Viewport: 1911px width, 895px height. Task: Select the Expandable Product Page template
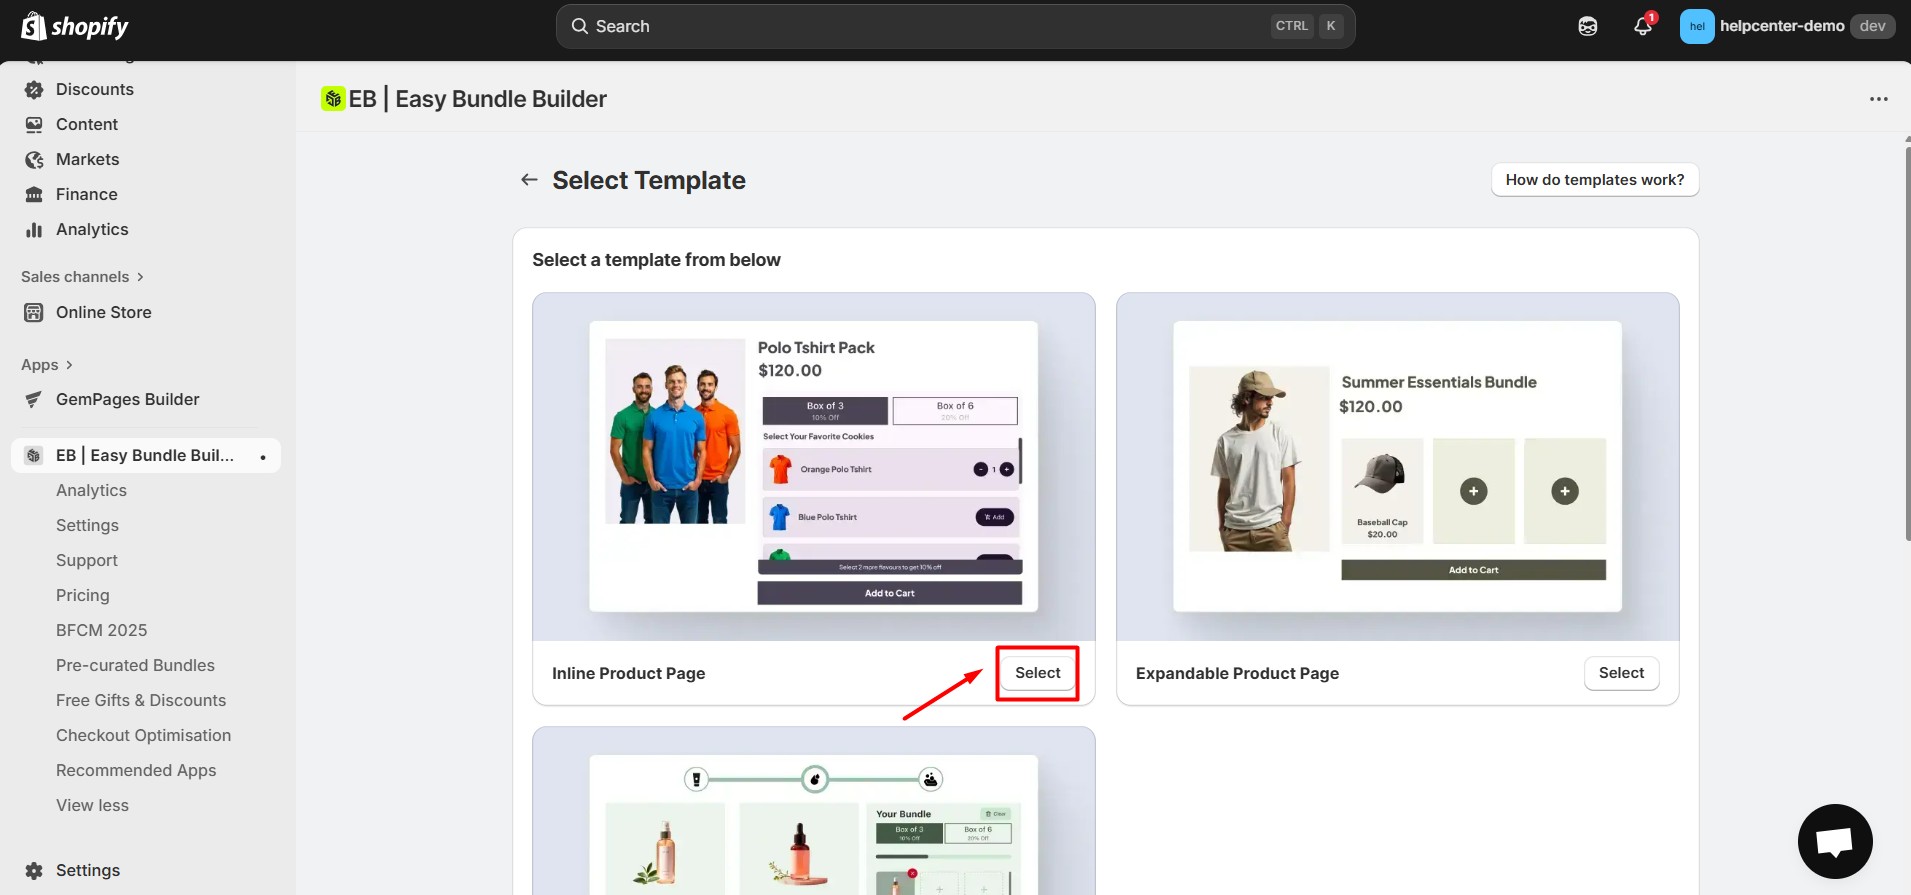pos(1621,673)
